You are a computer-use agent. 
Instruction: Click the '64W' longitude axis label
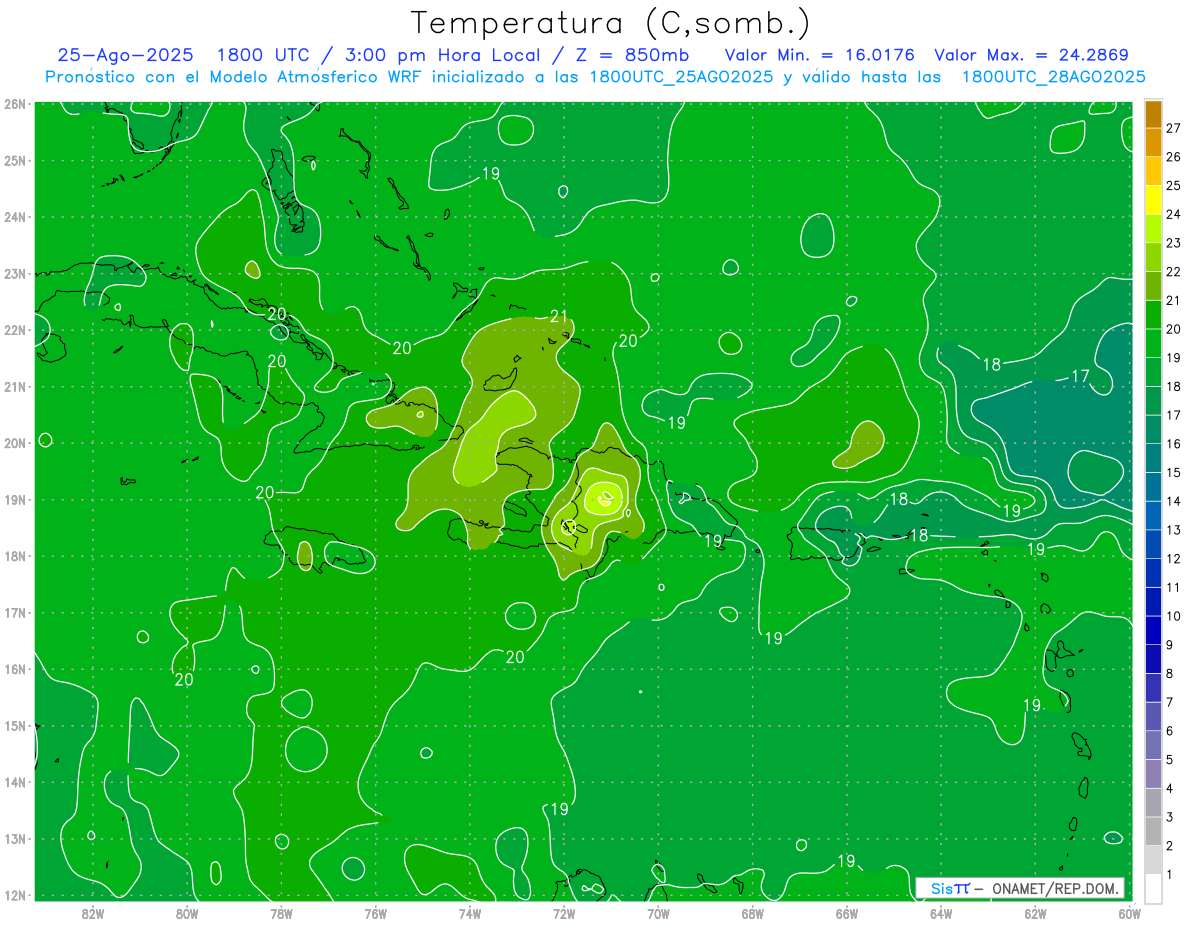(x=940, y=913)
